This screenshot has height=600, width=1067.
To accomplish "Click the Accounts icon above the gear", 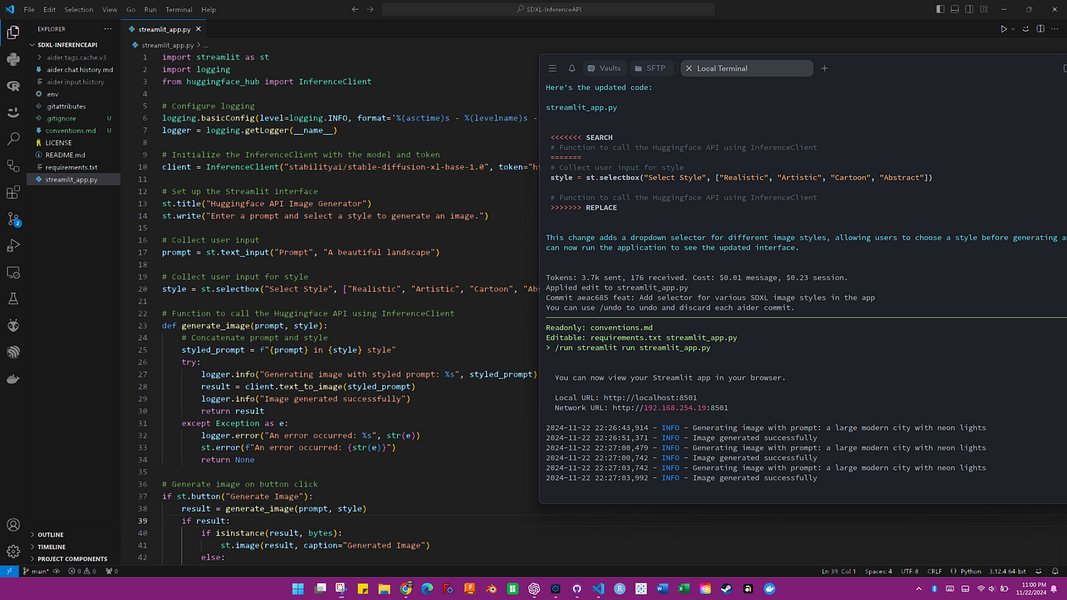I will [x=13, y=524].
